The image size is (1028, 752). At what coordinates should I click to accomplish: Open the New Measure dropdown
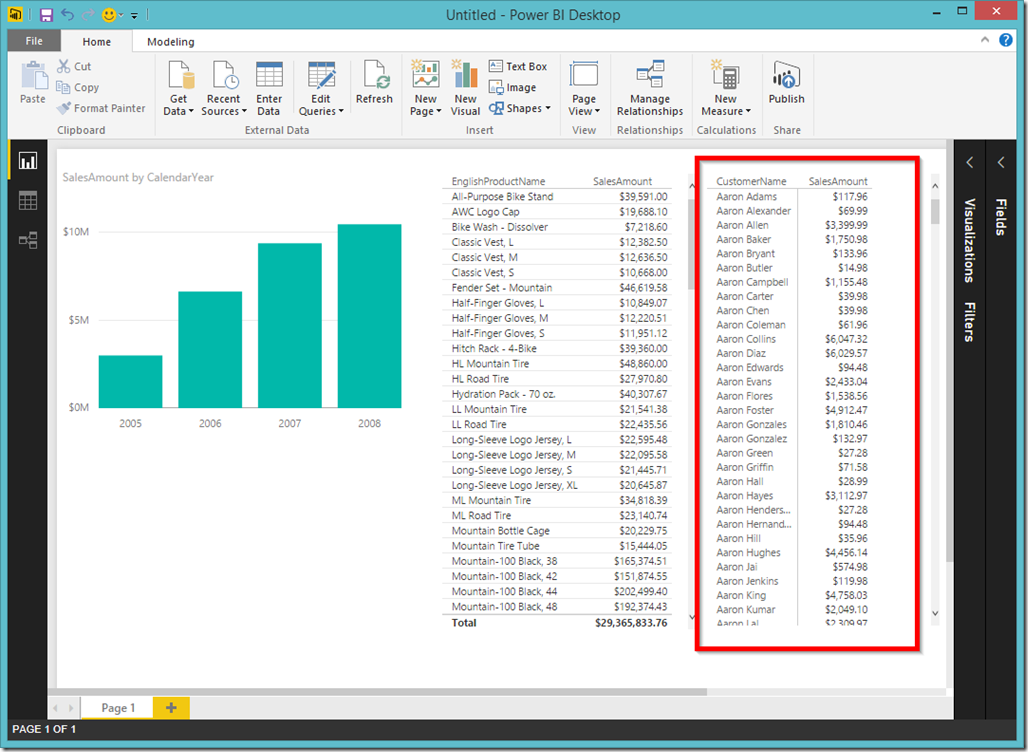(726, 88)
